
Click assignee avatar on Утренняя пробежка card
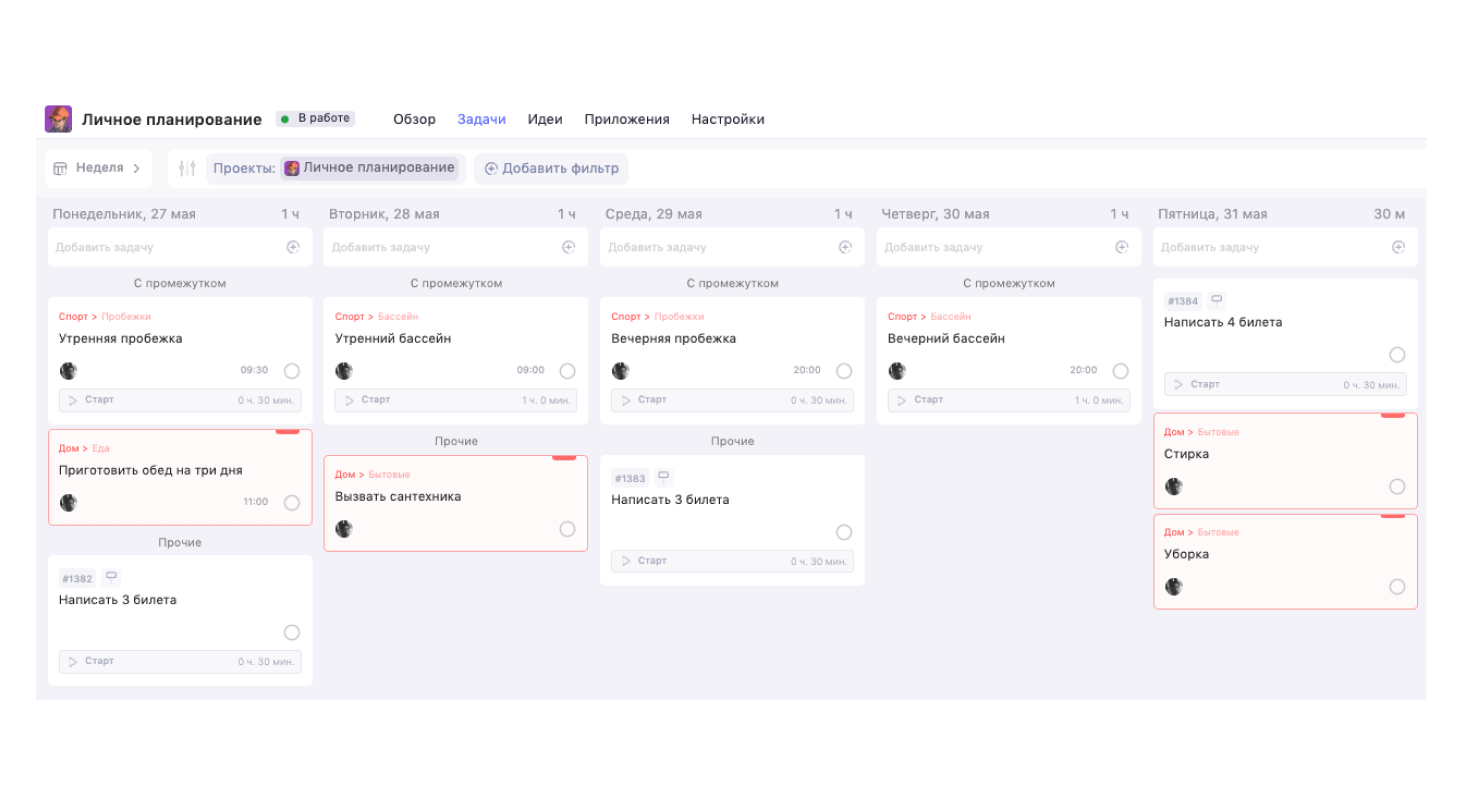[x=68, y=371]
